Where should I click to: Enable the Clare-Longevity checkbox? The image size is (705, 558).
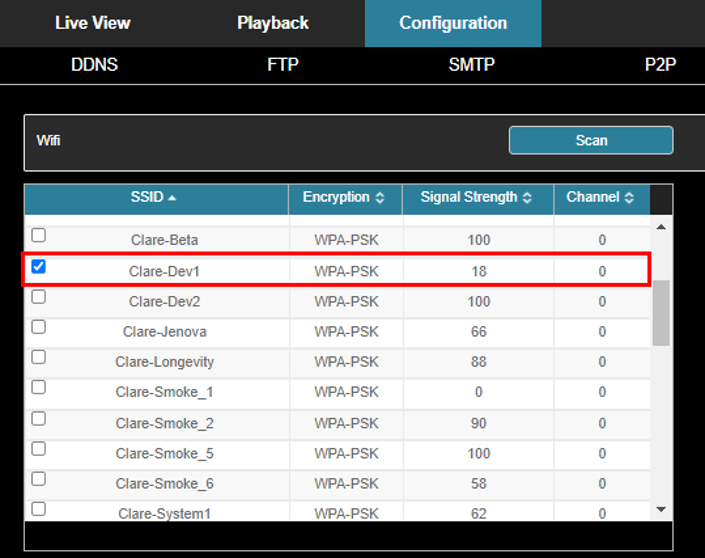coord(39,357)
